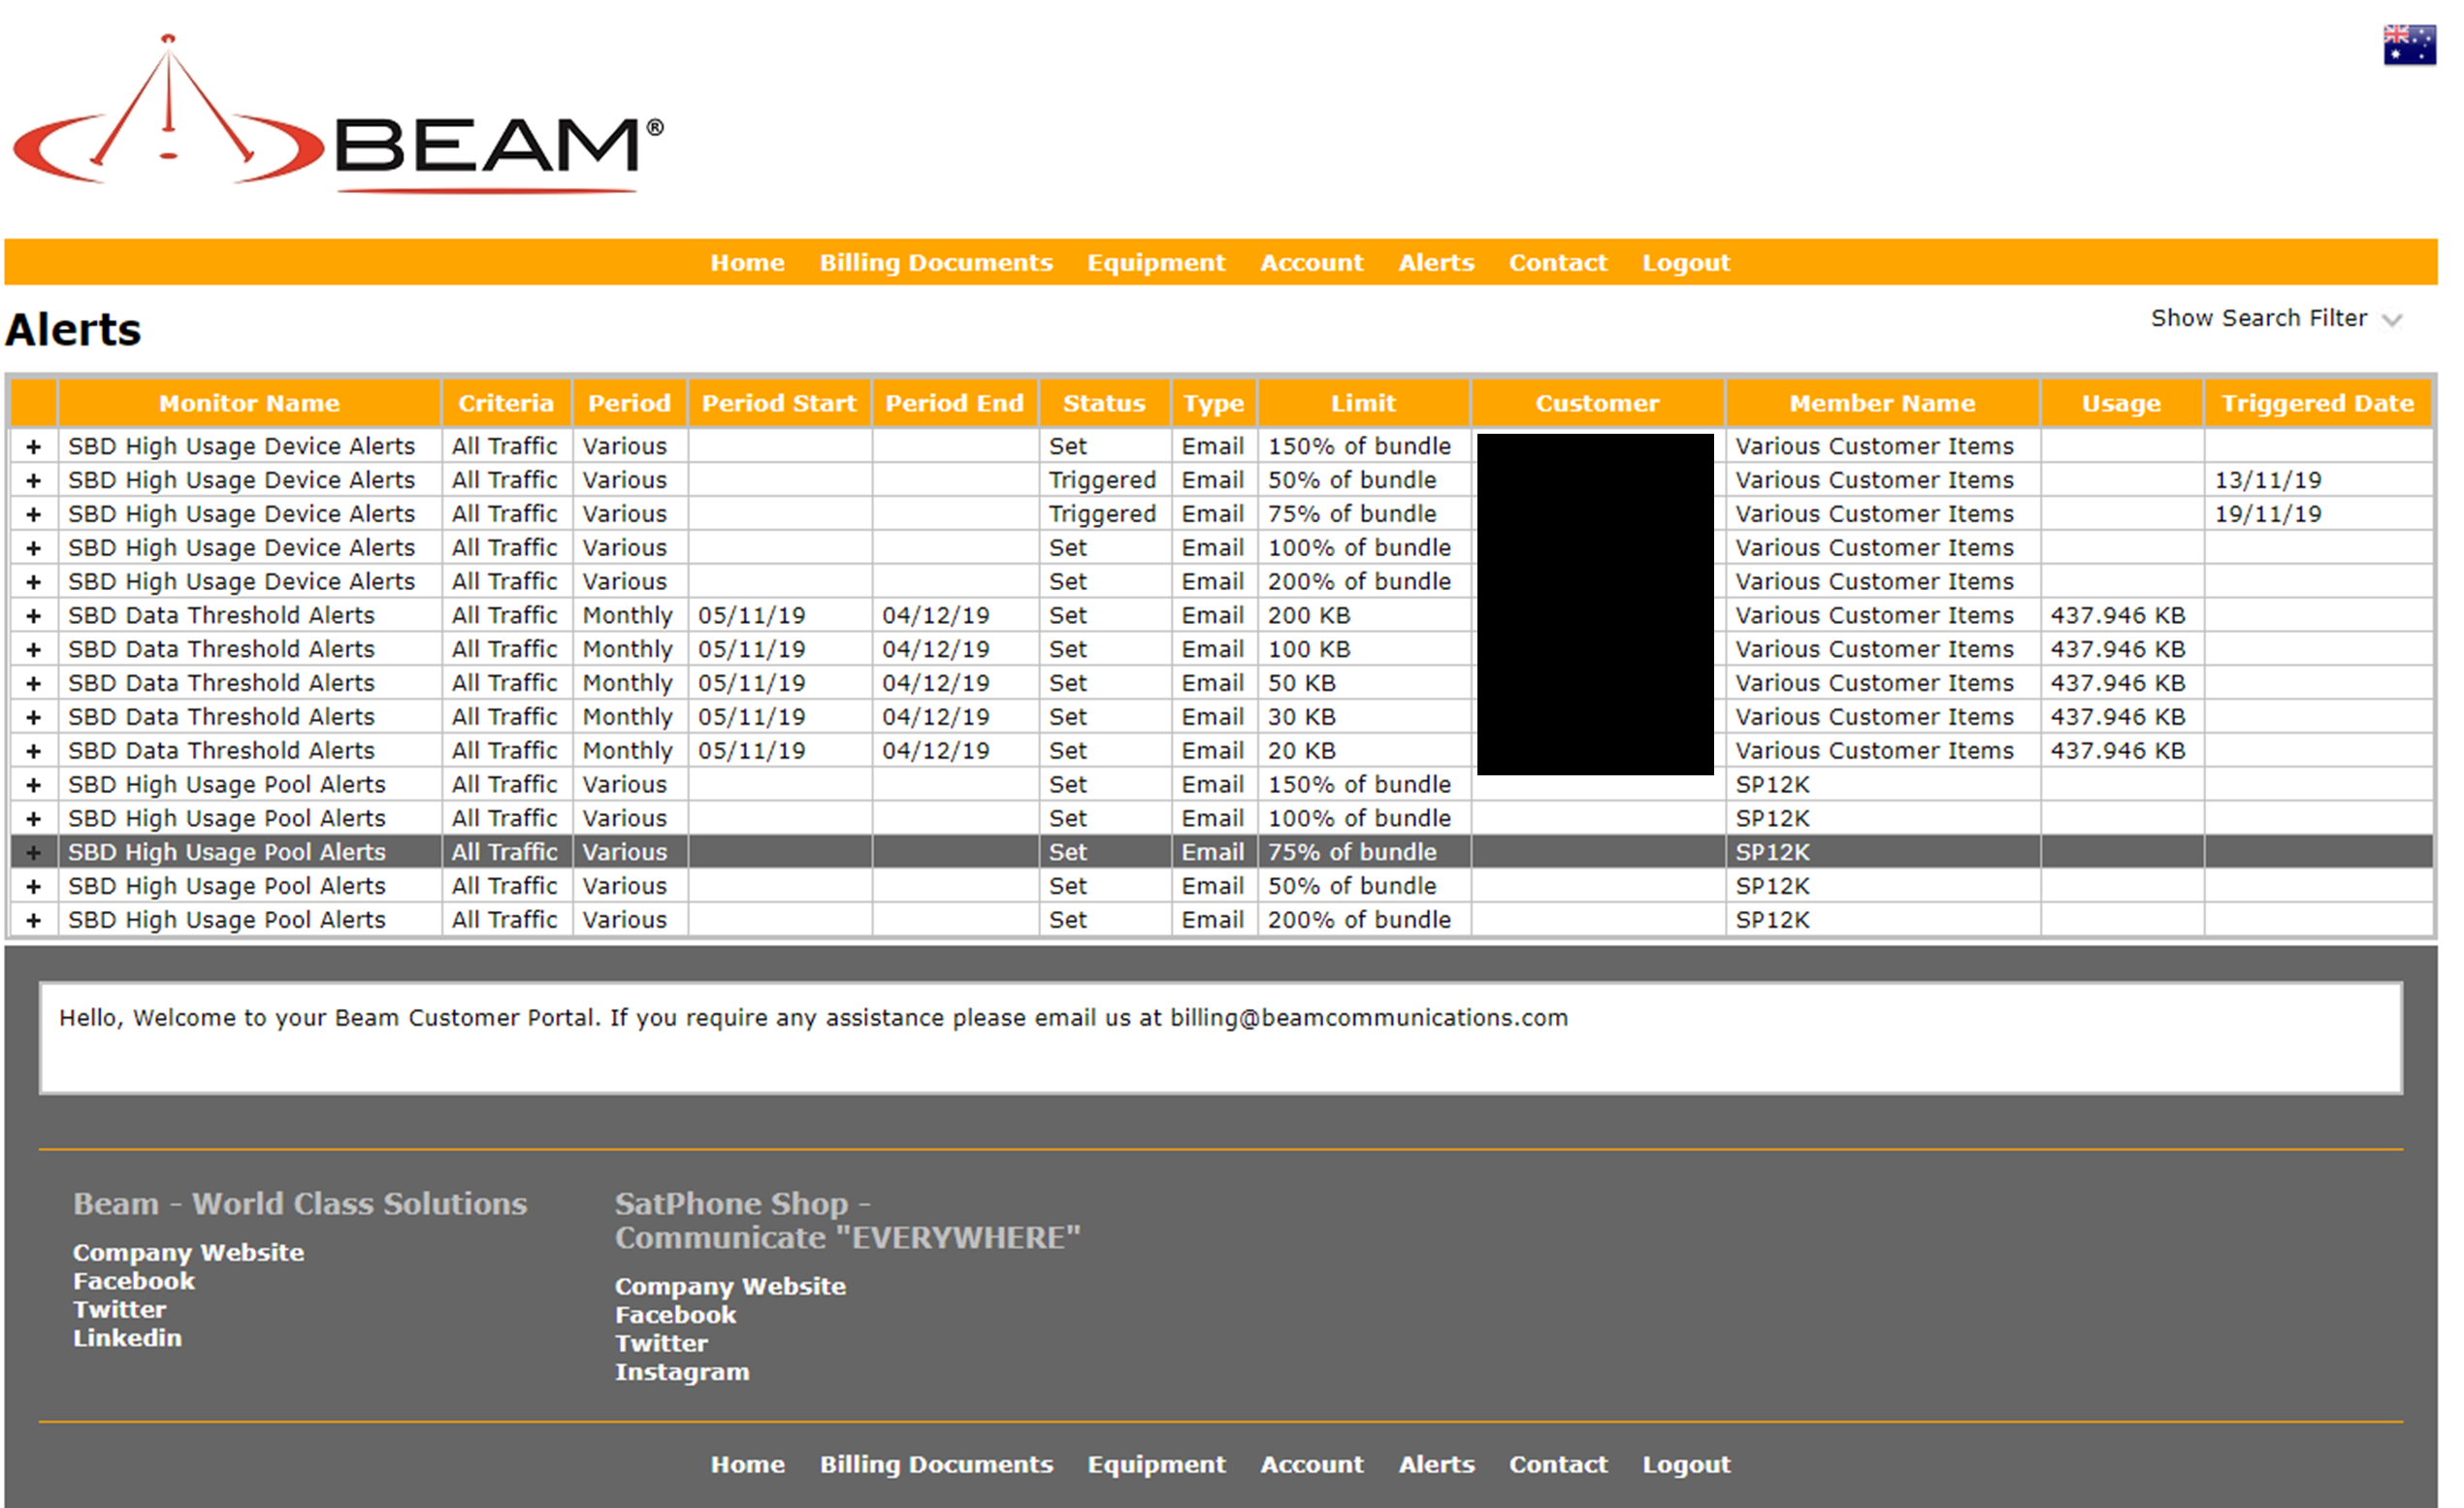
Task: Expand Pool Alerts row with 200% of bundle
Action: (33, 920)
